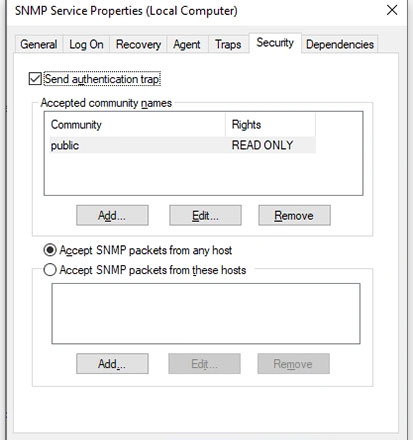Close the SNMP Service Properties dialog
Image resolution: width=413 pixels, height=440 pixels.
(392, 10)
